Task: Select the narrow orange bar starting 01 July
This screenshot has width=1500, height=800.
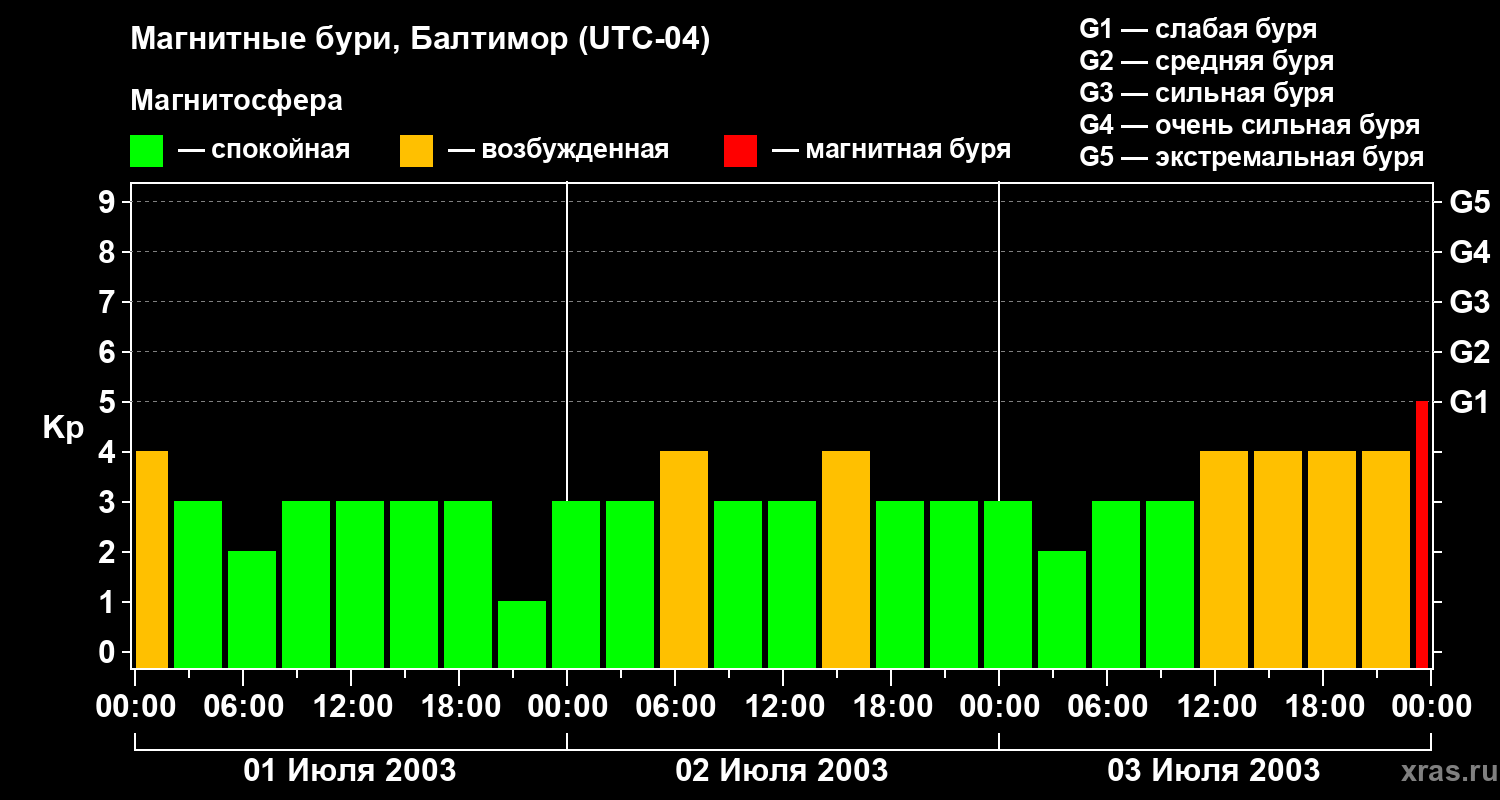Action: pyautogui.click(x=152, y=559)
